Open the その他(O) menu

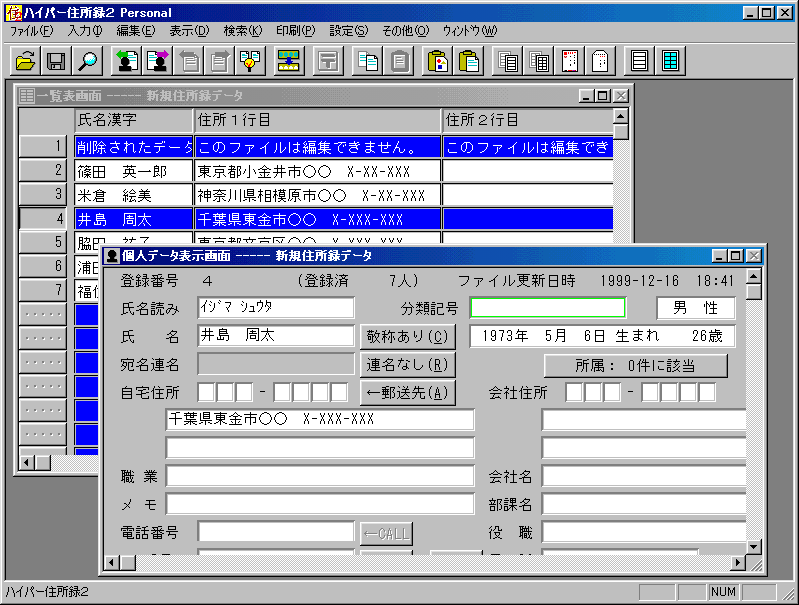[x=406, y=31]
